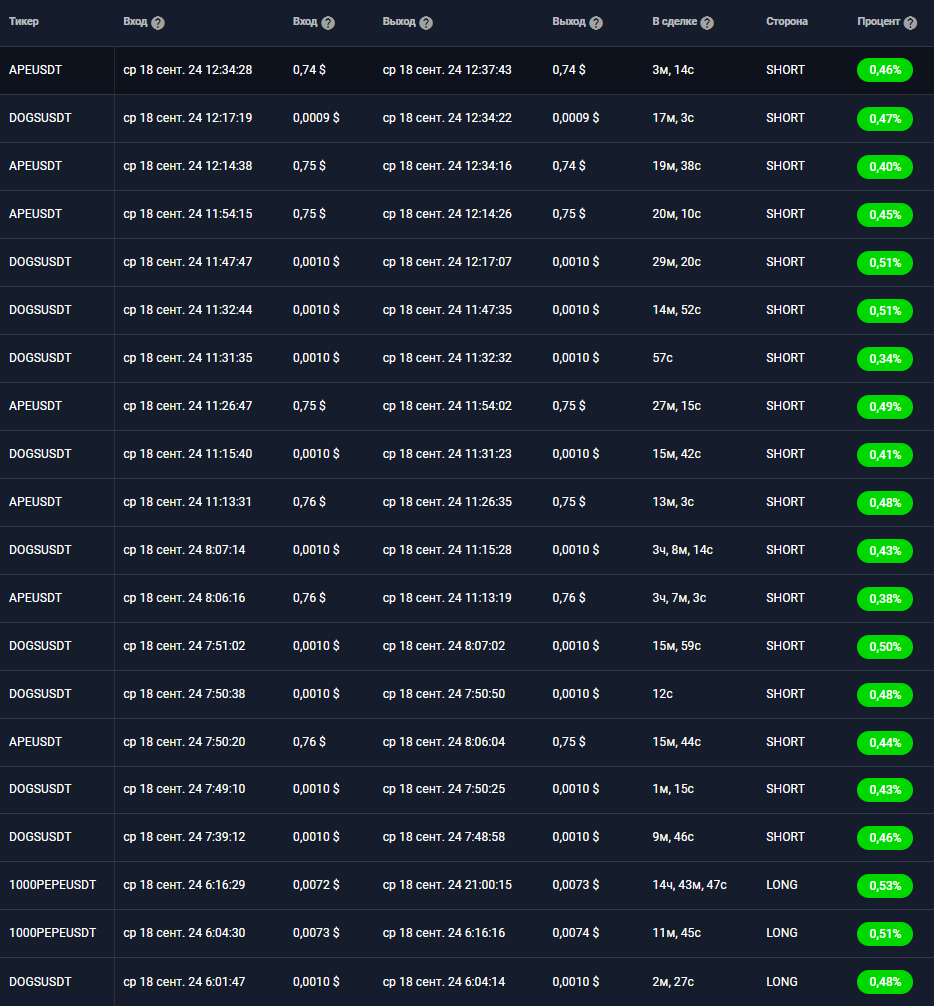This screenshot has width=934, height=1006.
Task: Select the 0,40% profit badge
Action: 885,167
